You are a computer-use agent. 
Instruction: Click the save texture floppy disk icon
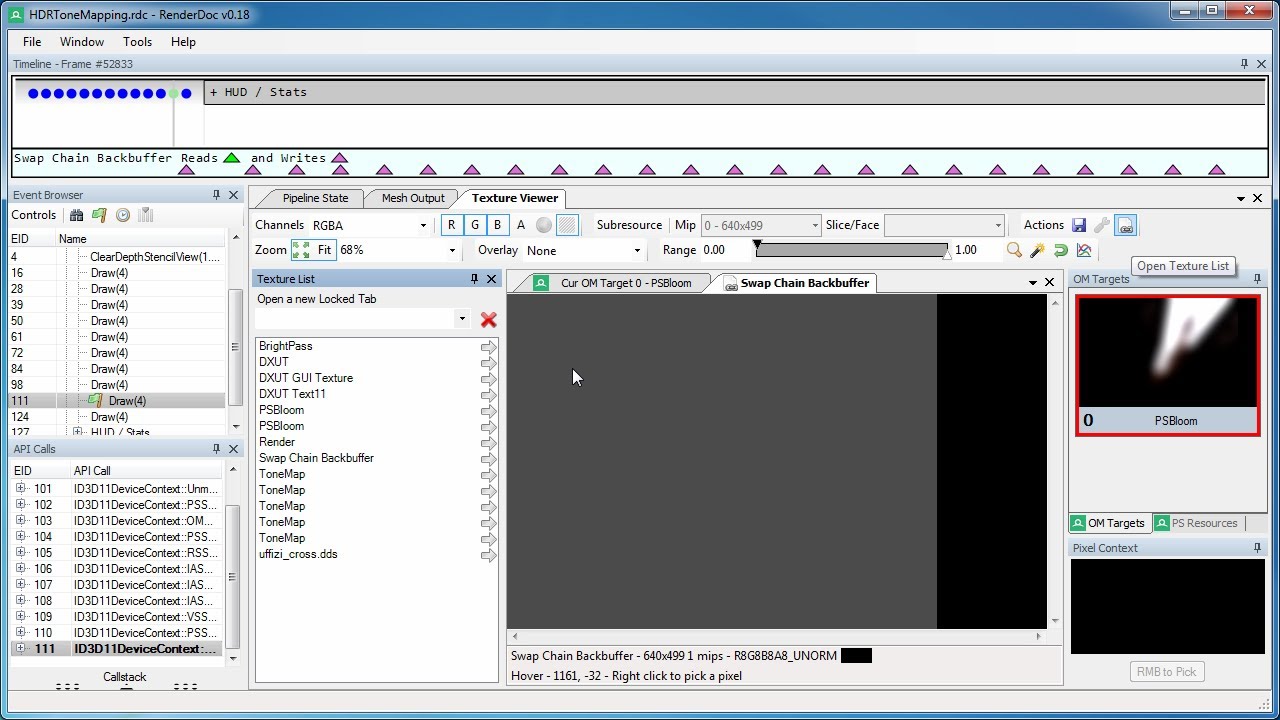pos(1079,225)
